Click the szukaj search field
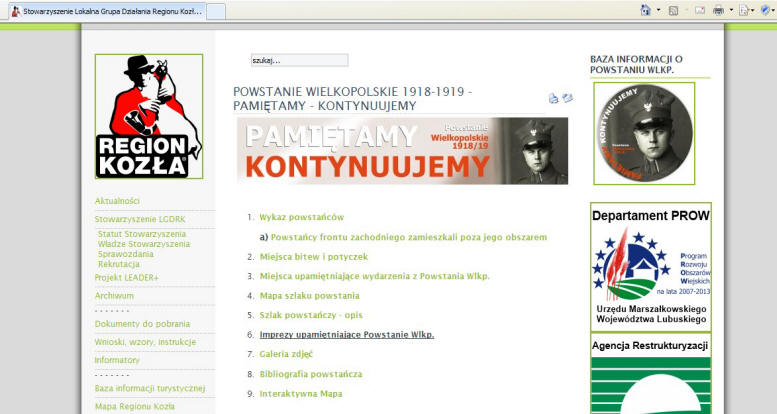Viewport: 777px width, 414px height. (x=299, y=60)
